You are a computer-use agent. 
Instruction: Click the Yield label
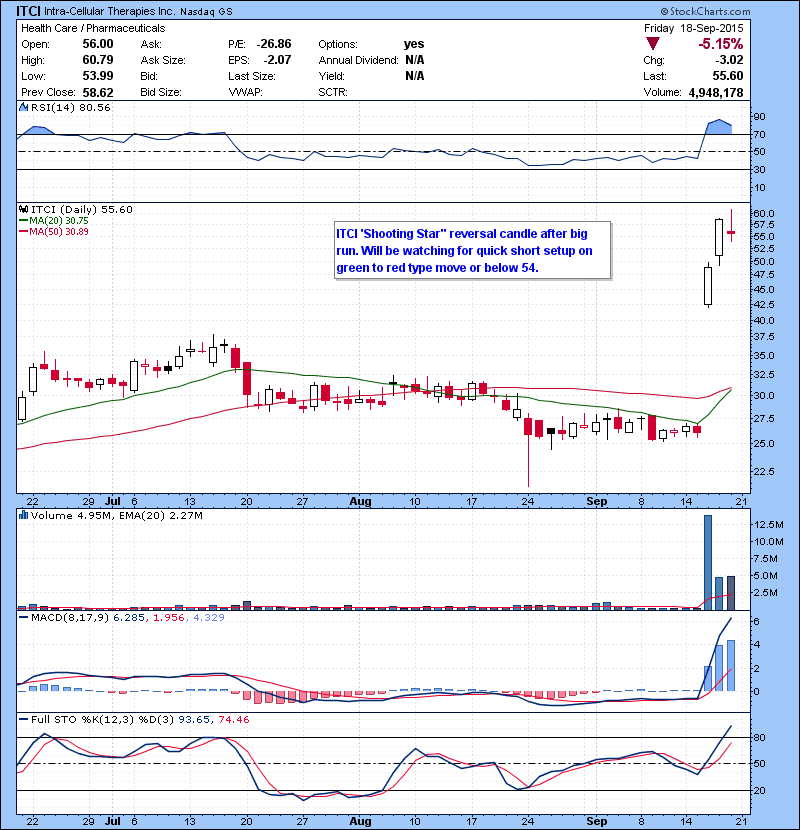coord(331,76)
